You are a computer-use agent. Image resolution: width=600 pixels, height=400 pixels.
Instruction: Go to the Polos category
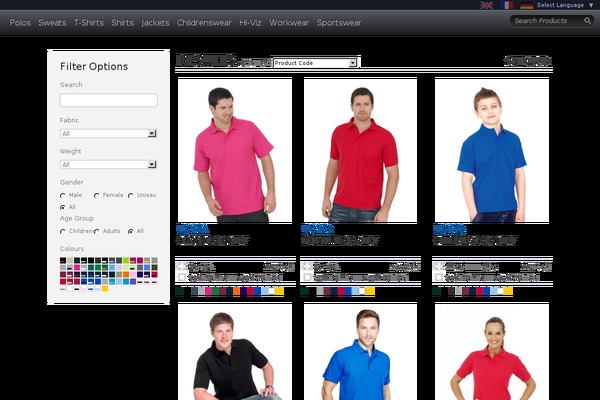[x=20, y=22]
